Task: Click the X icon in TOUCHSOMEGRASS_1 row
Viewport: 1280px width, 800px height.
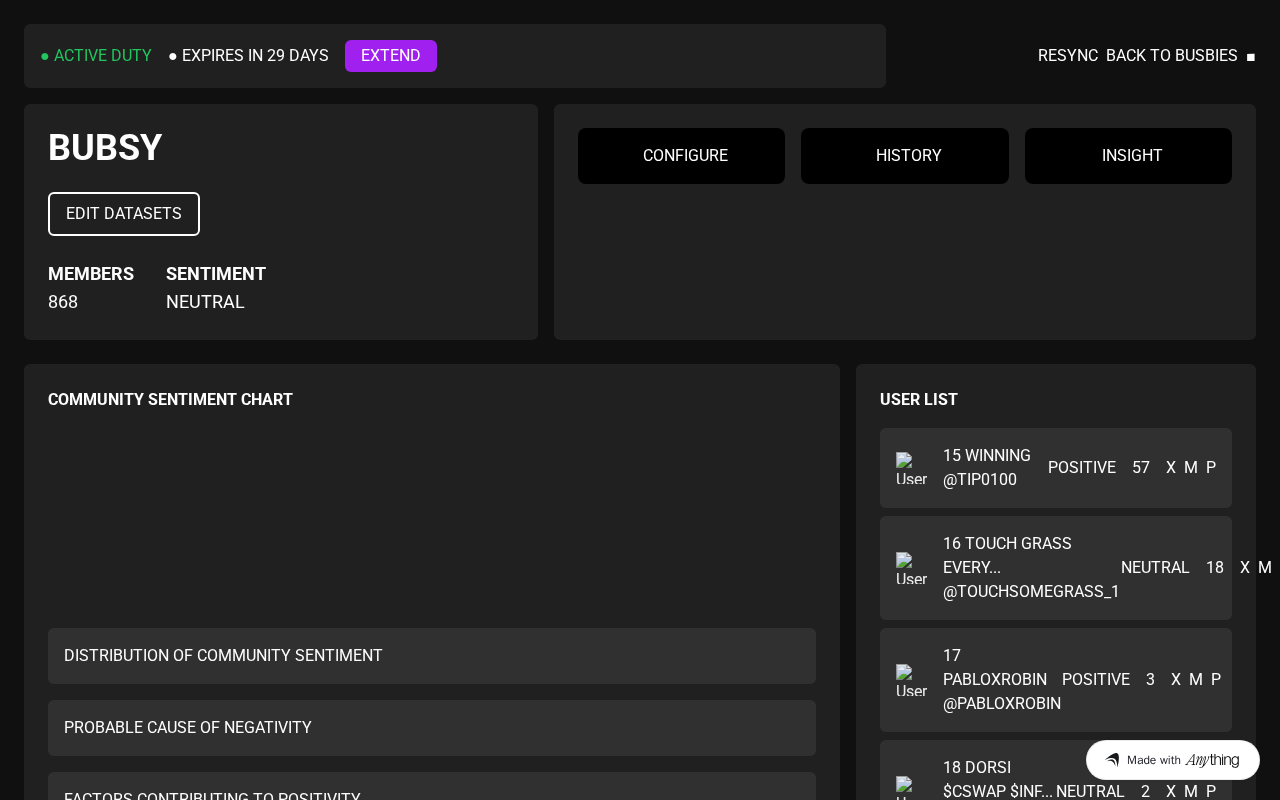Action: click(1245, 568)
